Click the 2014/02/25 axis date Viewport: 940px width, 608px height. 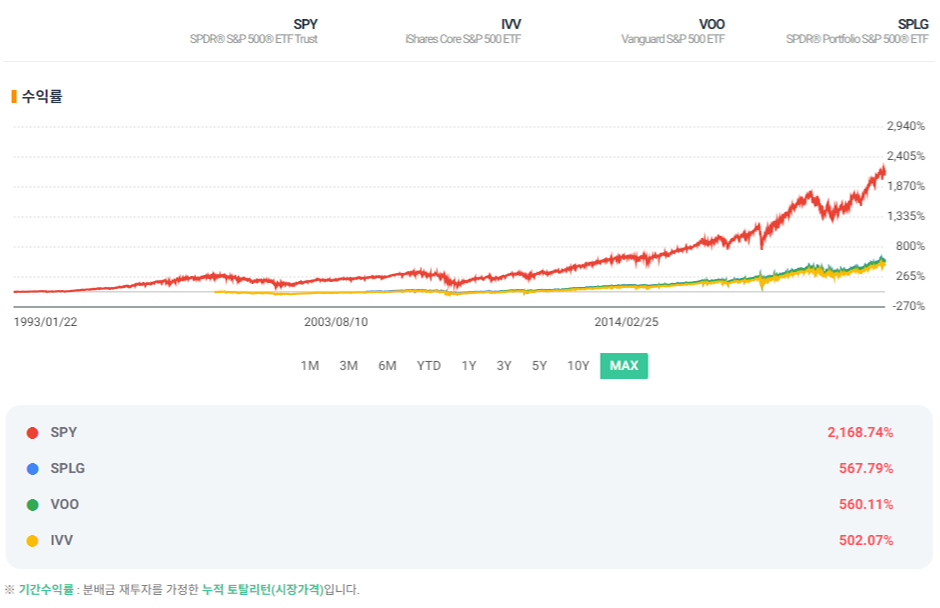[x=626, y=322]
